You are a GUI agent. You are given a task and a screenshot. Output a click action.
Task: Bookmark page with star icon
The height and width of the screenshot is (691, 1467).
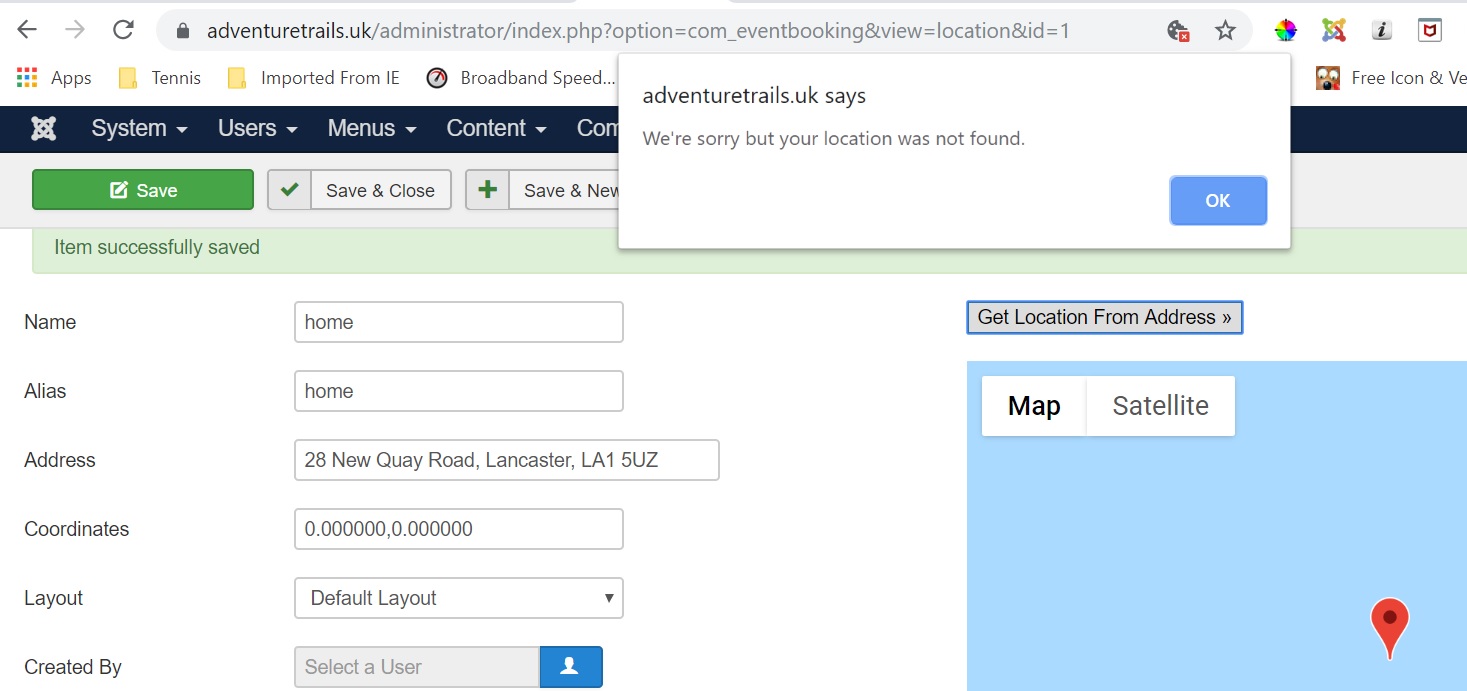coord(1225,31)
